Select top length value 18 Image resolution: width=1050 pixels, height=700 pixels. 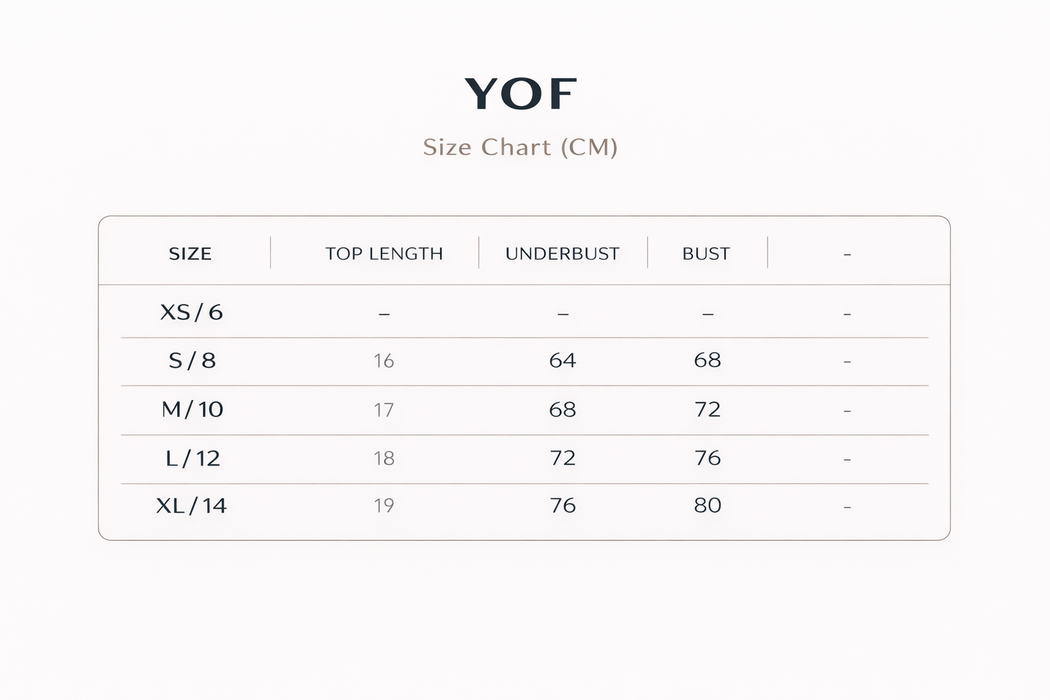click(384, 459)
